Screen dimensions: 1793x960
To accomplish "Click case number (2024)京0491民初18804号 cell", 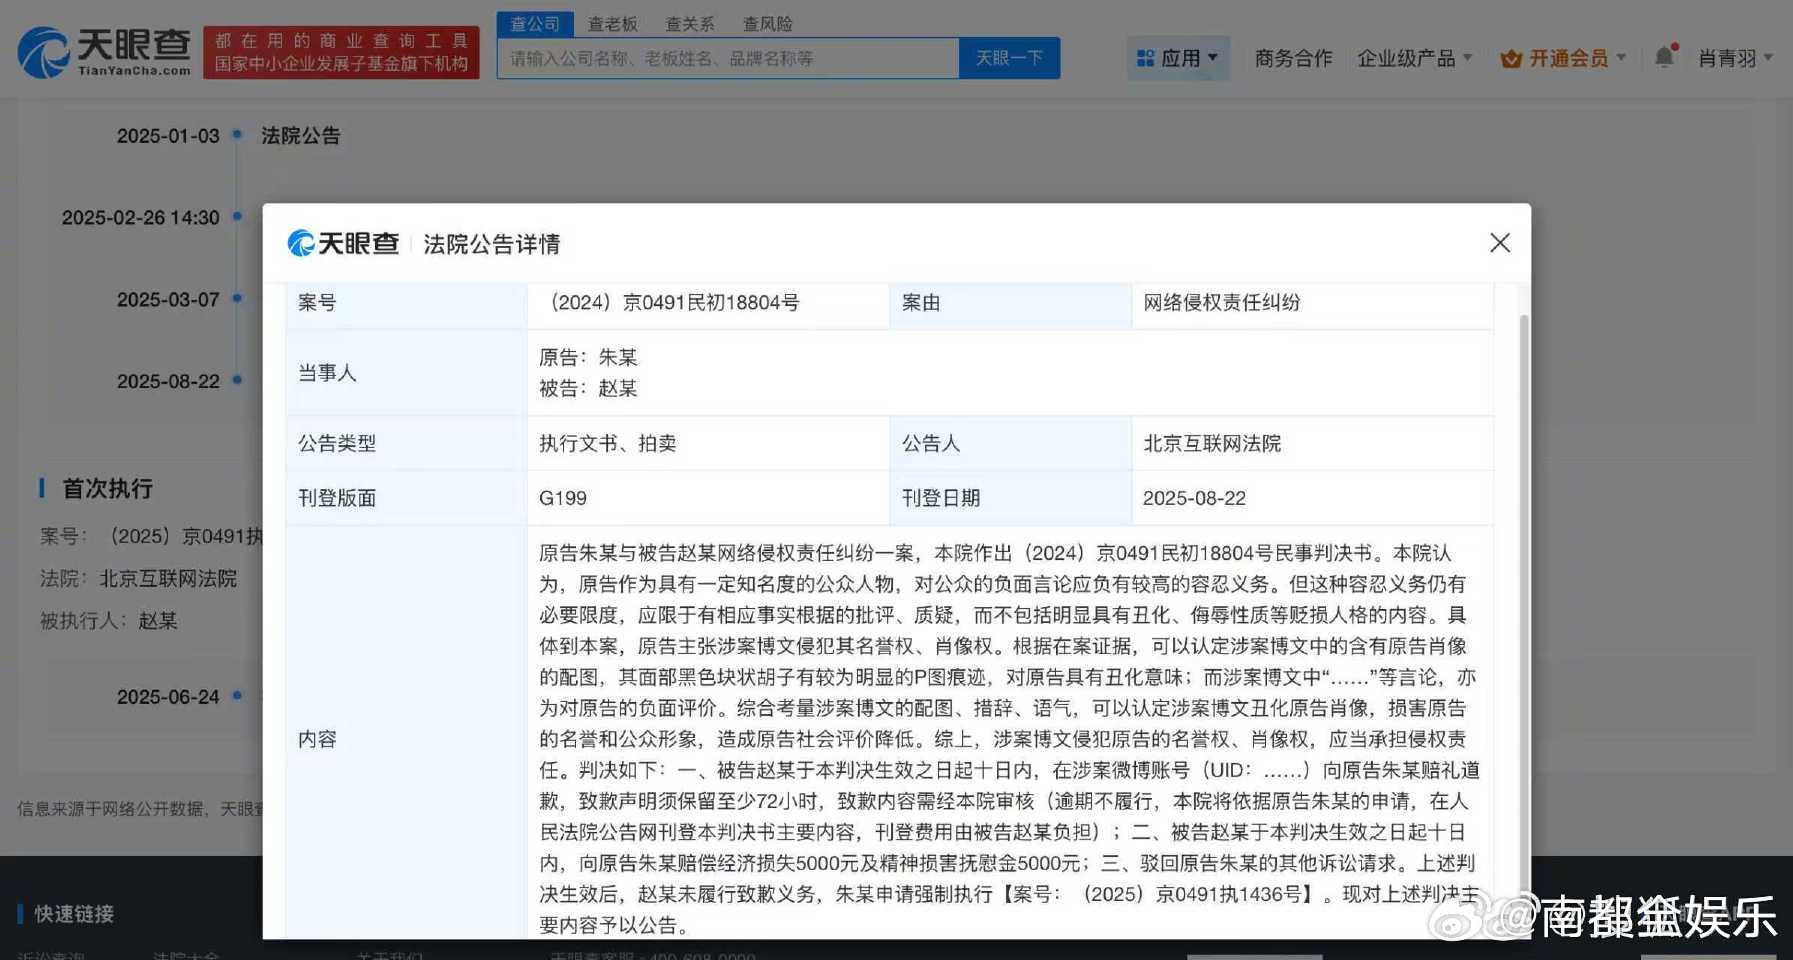I will 707,302.
